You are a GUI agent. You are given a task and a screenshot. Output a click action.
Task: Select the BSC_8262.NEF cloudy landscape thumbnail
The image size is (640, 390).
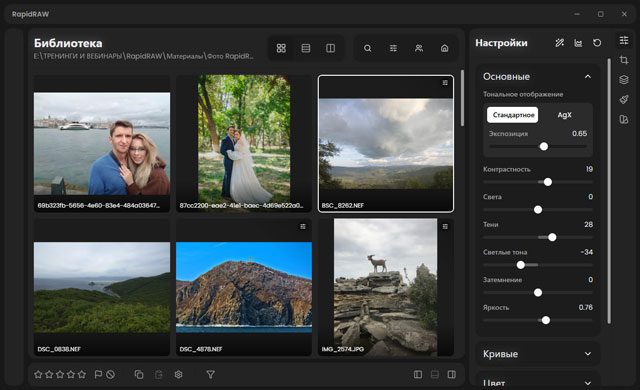[x=386, y=143]
